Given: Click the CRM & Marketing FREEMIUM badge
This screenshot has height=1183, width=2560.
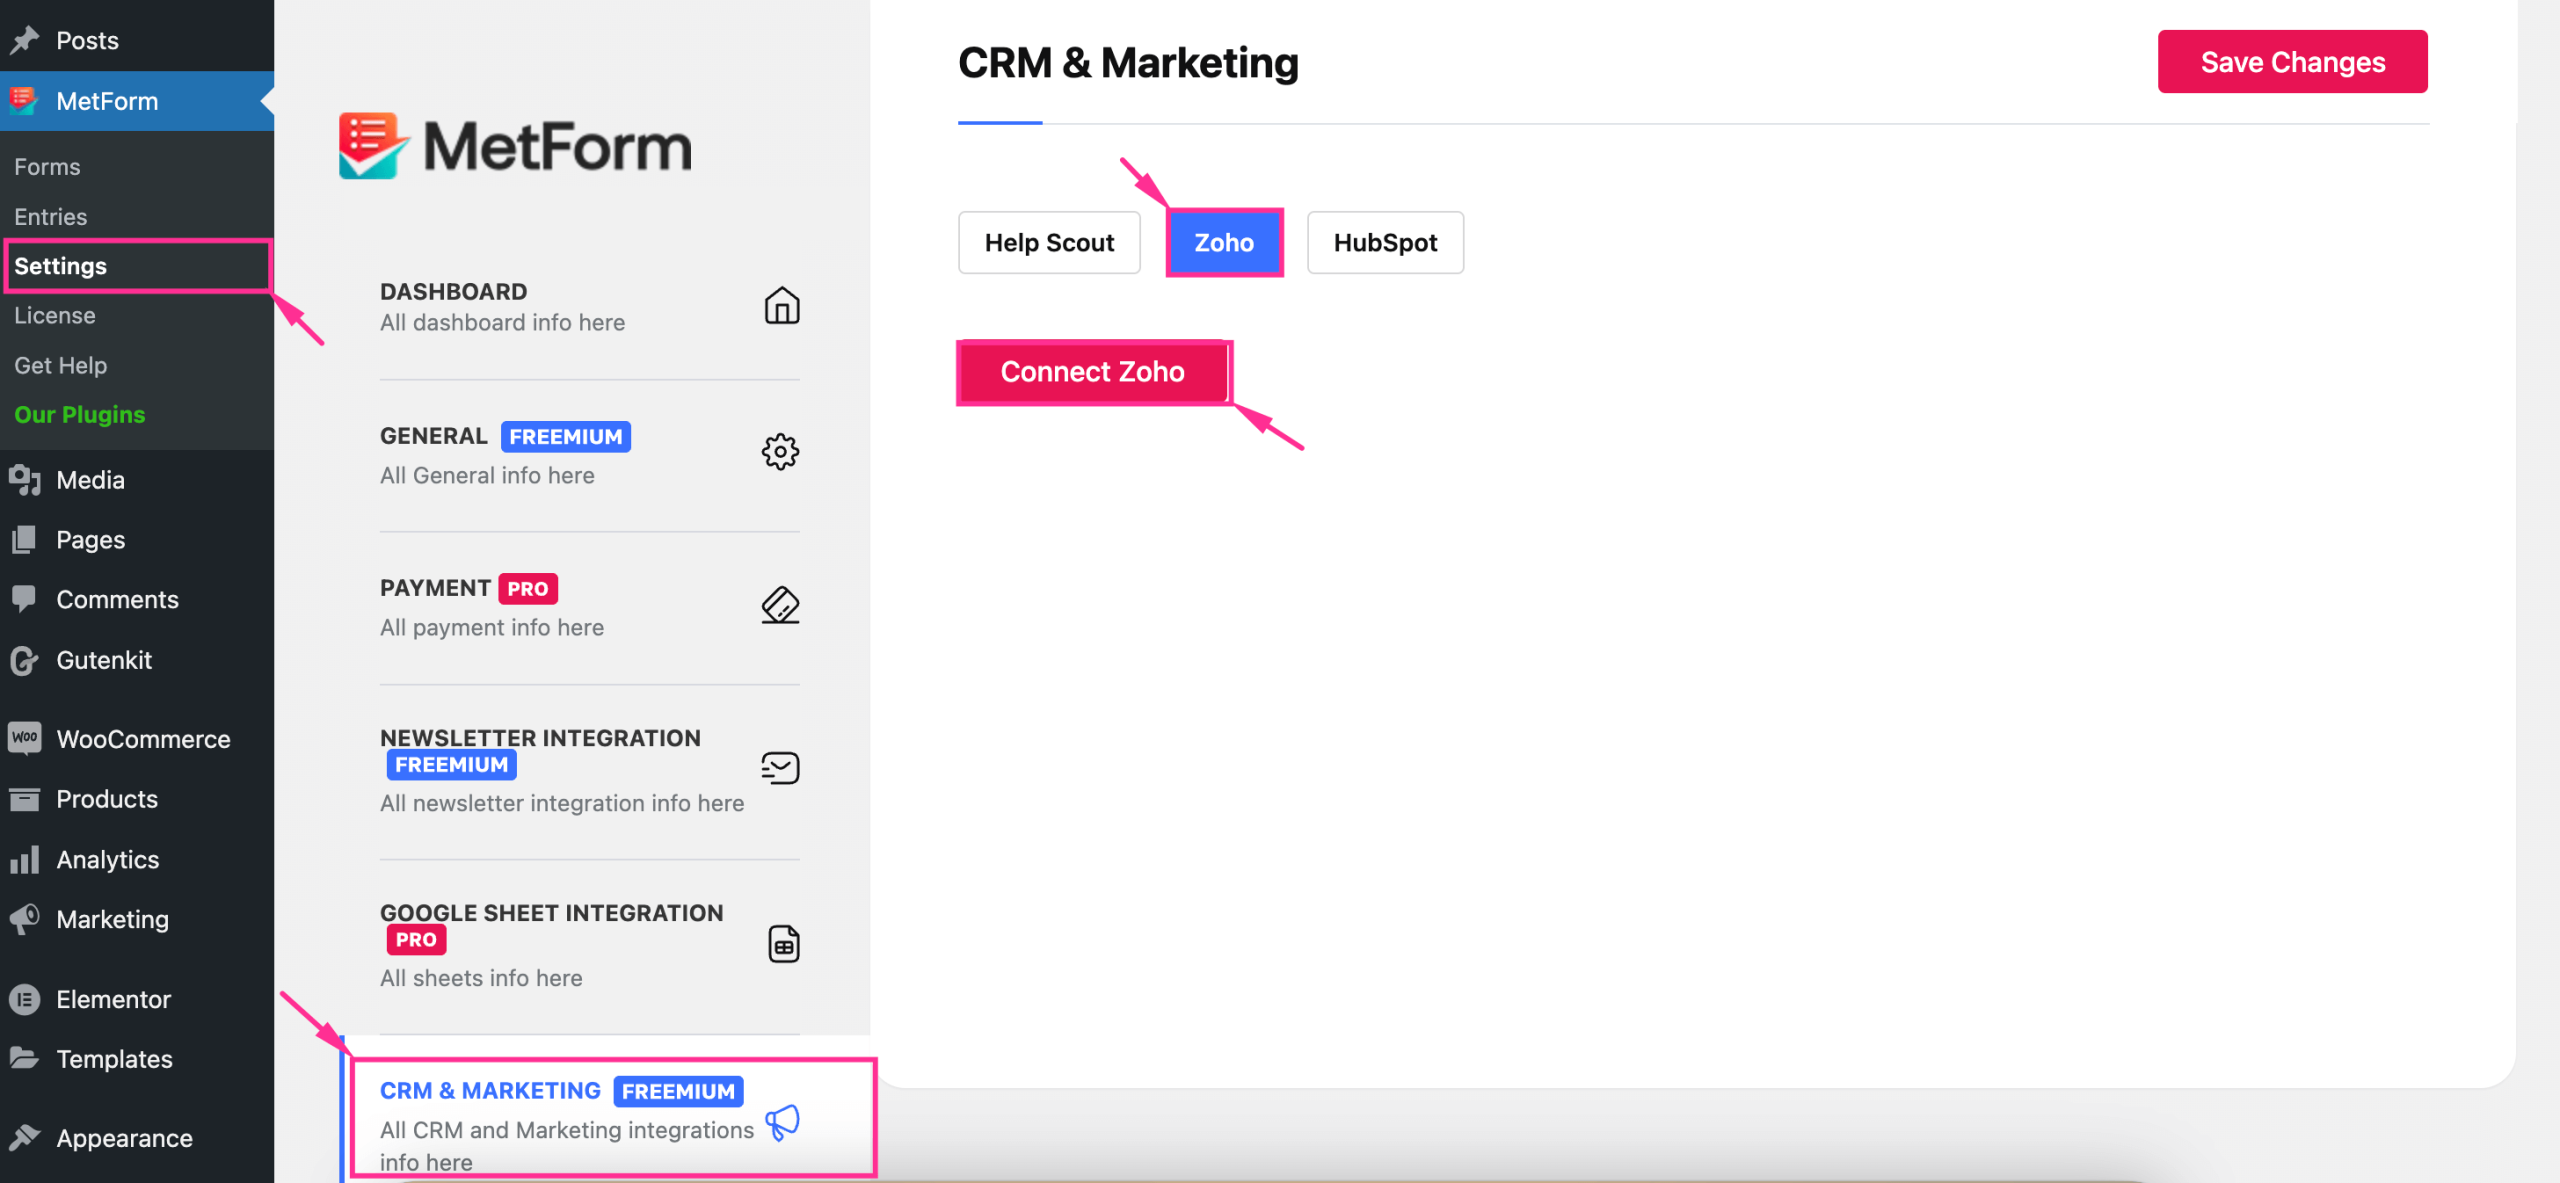Looking at the screenshot, I should pyautogui.click(x=678, y=1092).
